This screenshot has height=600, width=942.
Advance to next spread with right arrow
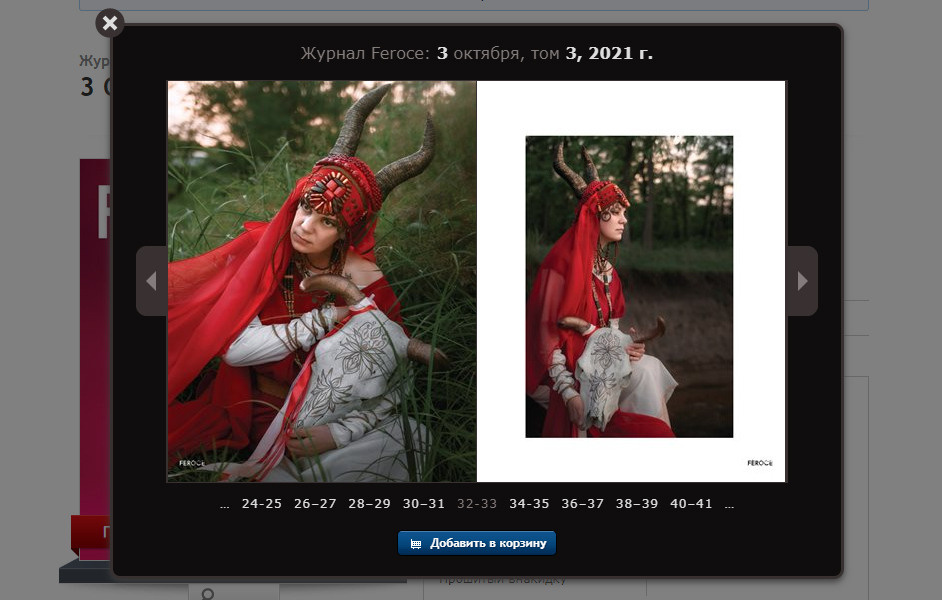pyautogui.click(x=802, y=281)
